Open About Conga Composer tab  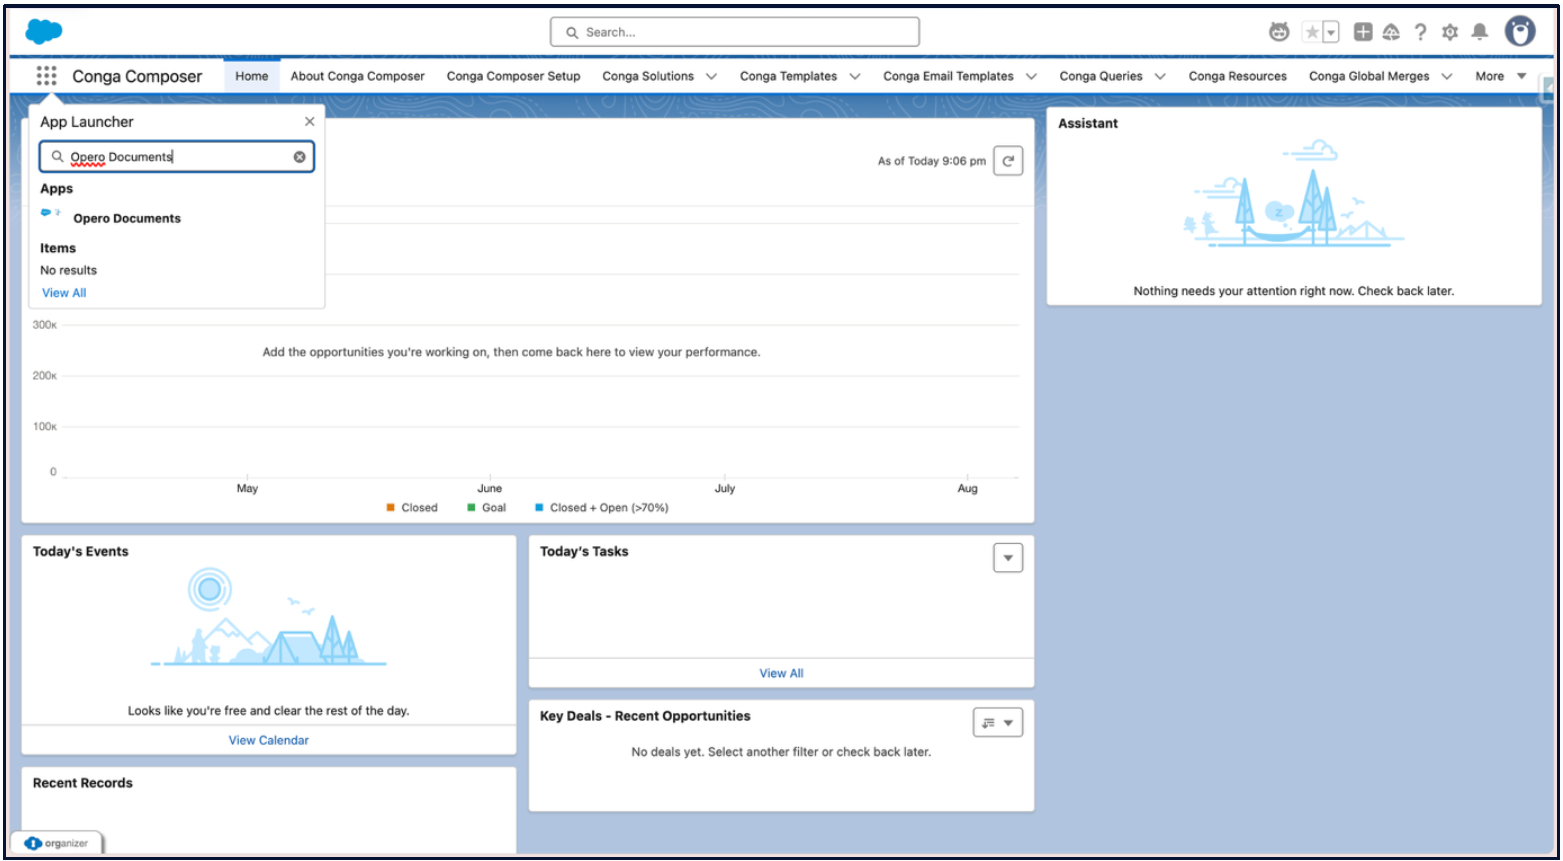pos(357,76)
